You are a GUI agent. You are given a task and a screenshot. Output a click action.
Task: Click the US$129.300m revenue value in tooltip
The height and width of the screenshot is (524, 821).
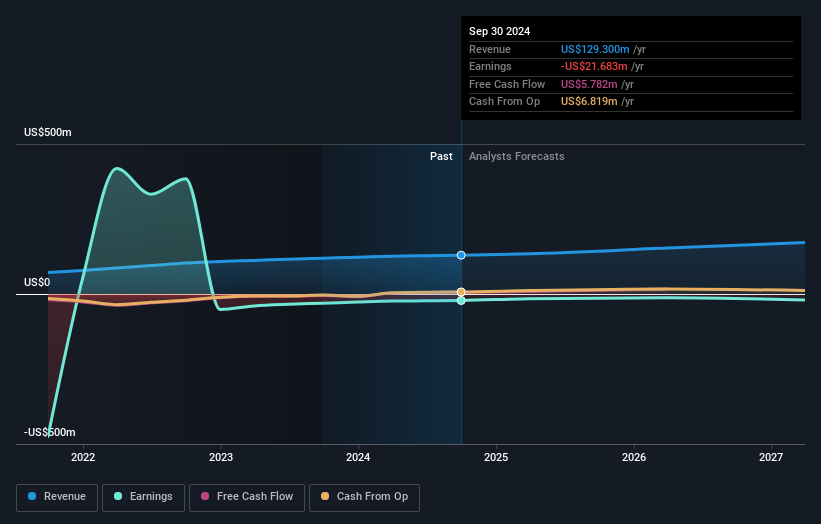click(x=595, y=49)
